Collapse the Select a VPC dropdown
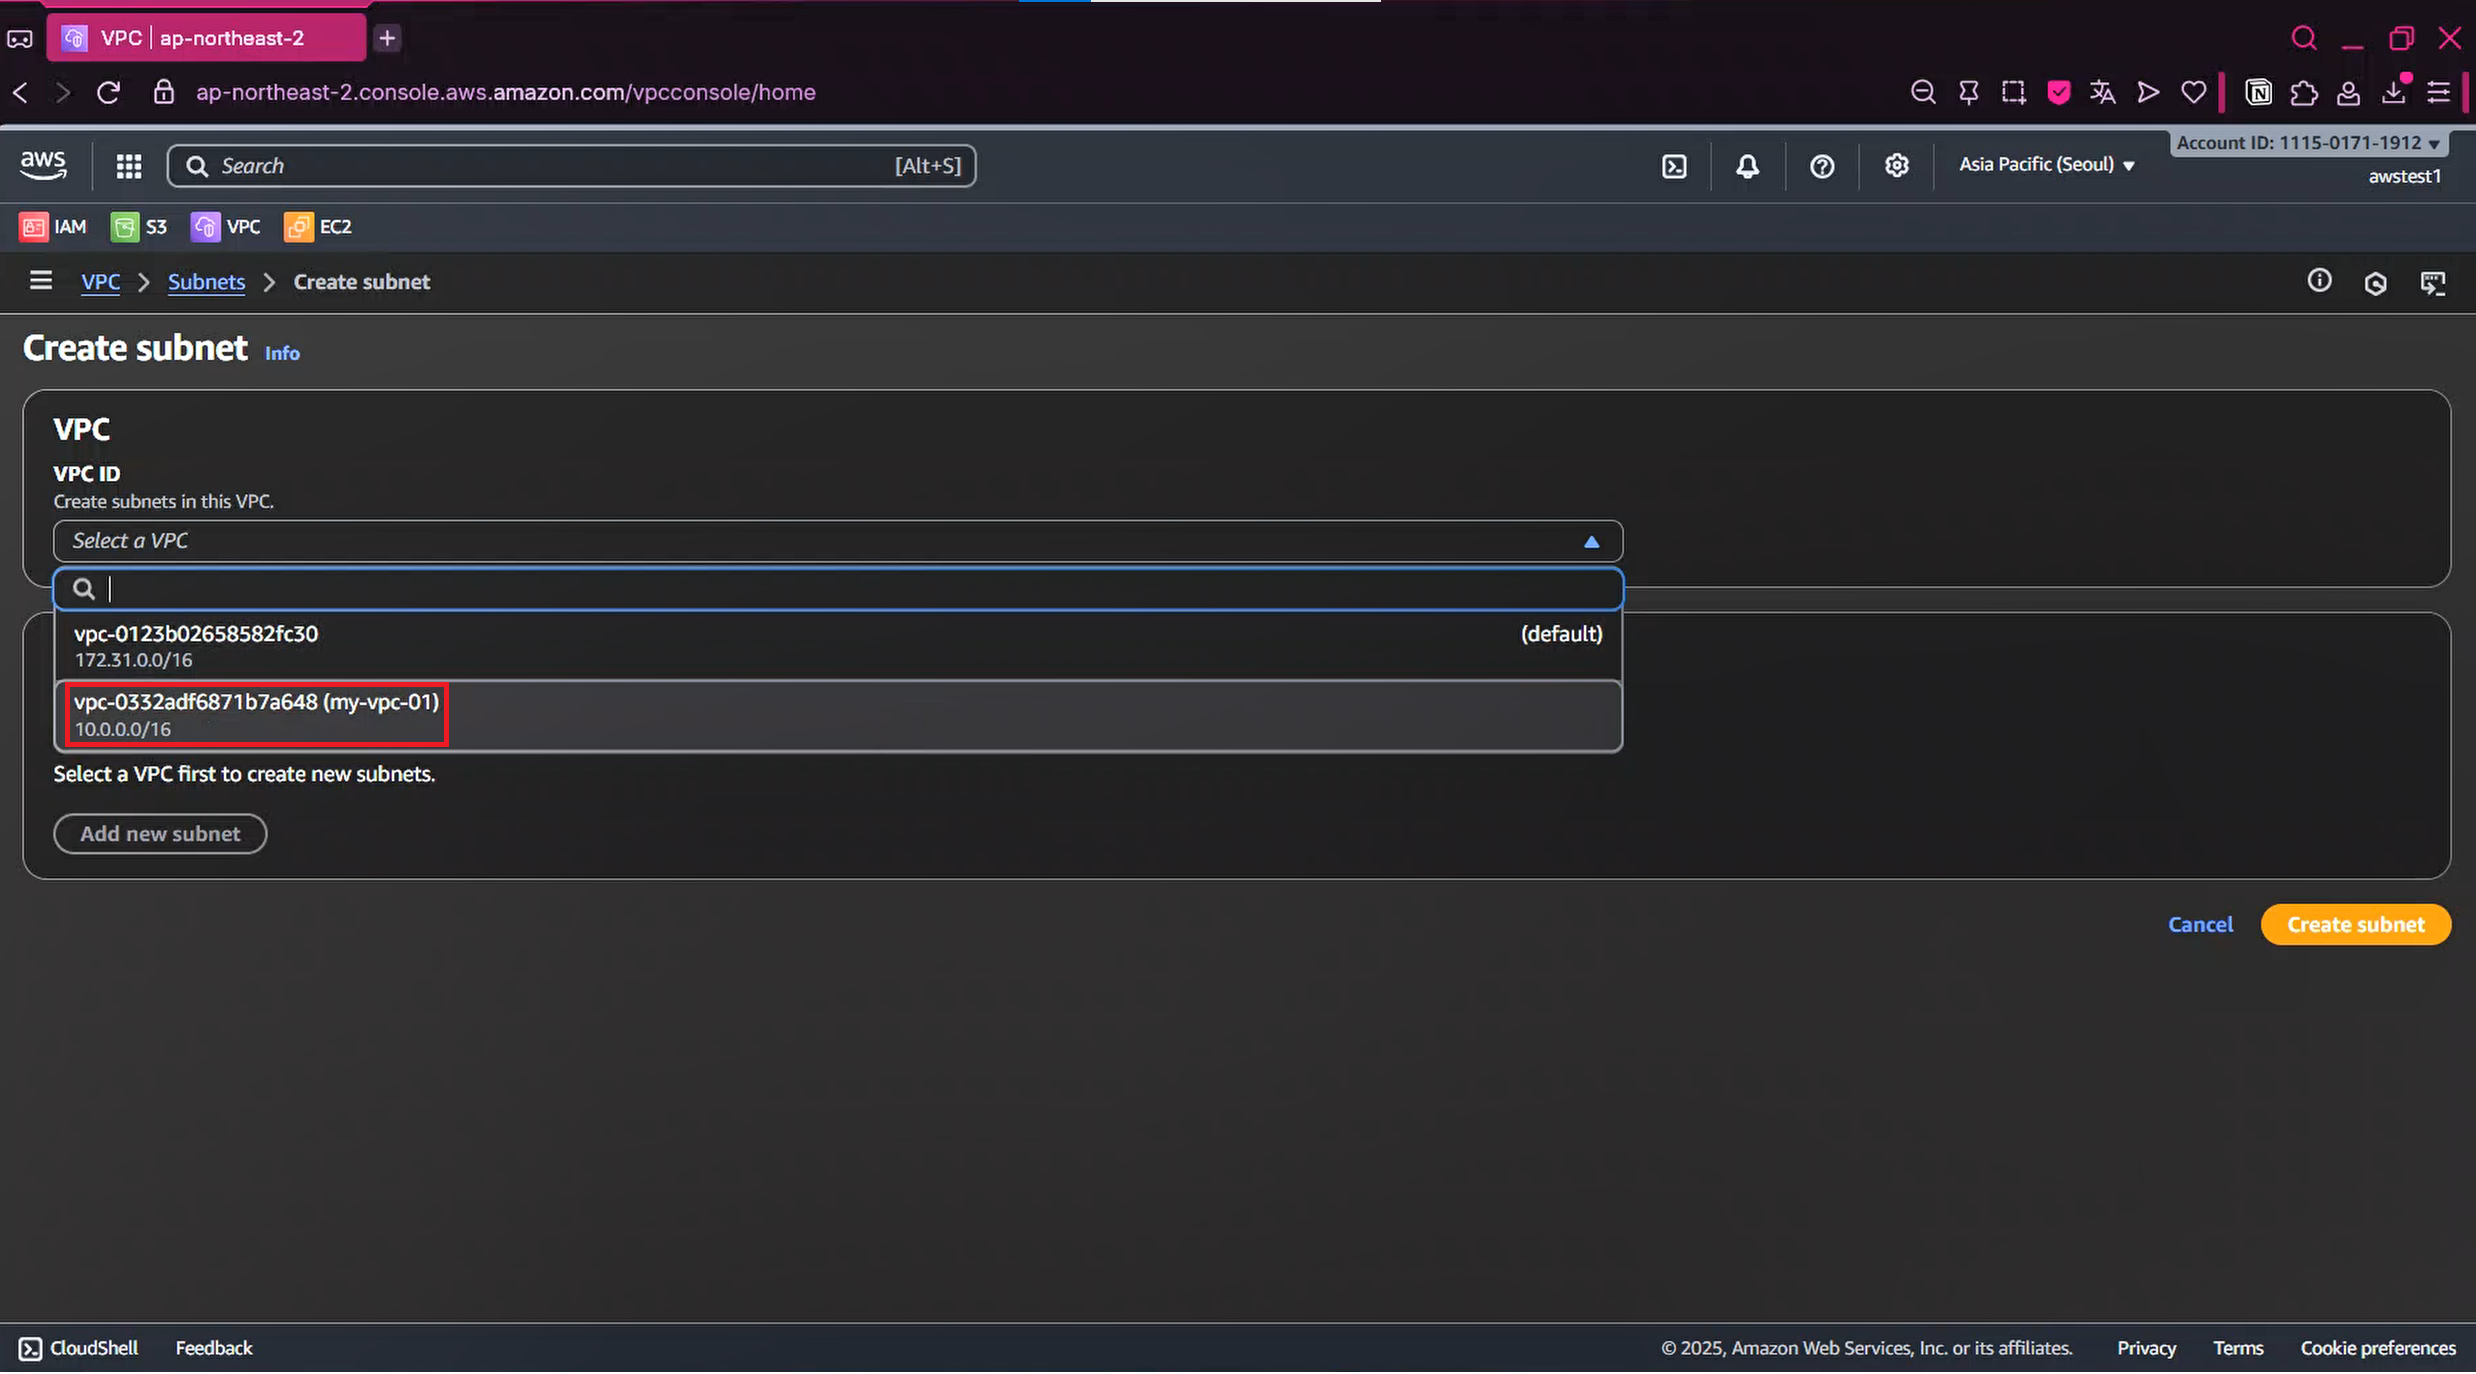The image size is (2476, 1374). (837, 541)
